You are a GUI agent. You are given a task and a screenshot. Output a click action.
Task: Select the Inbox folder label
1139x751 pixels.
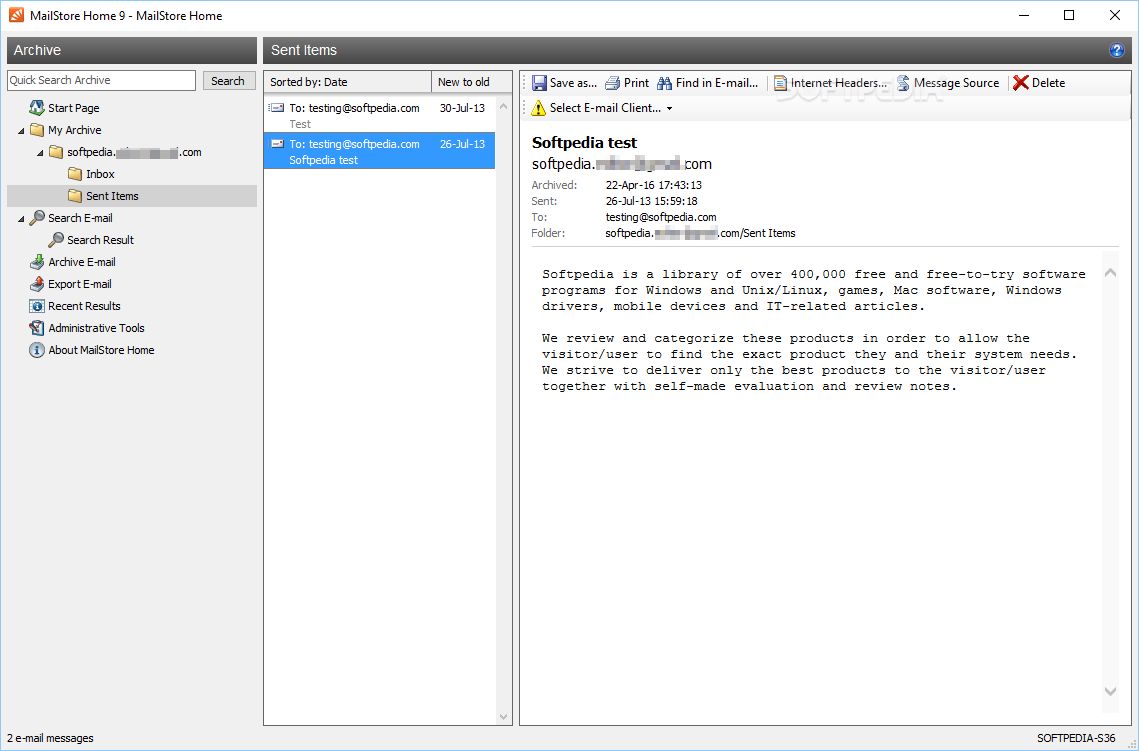100,174
